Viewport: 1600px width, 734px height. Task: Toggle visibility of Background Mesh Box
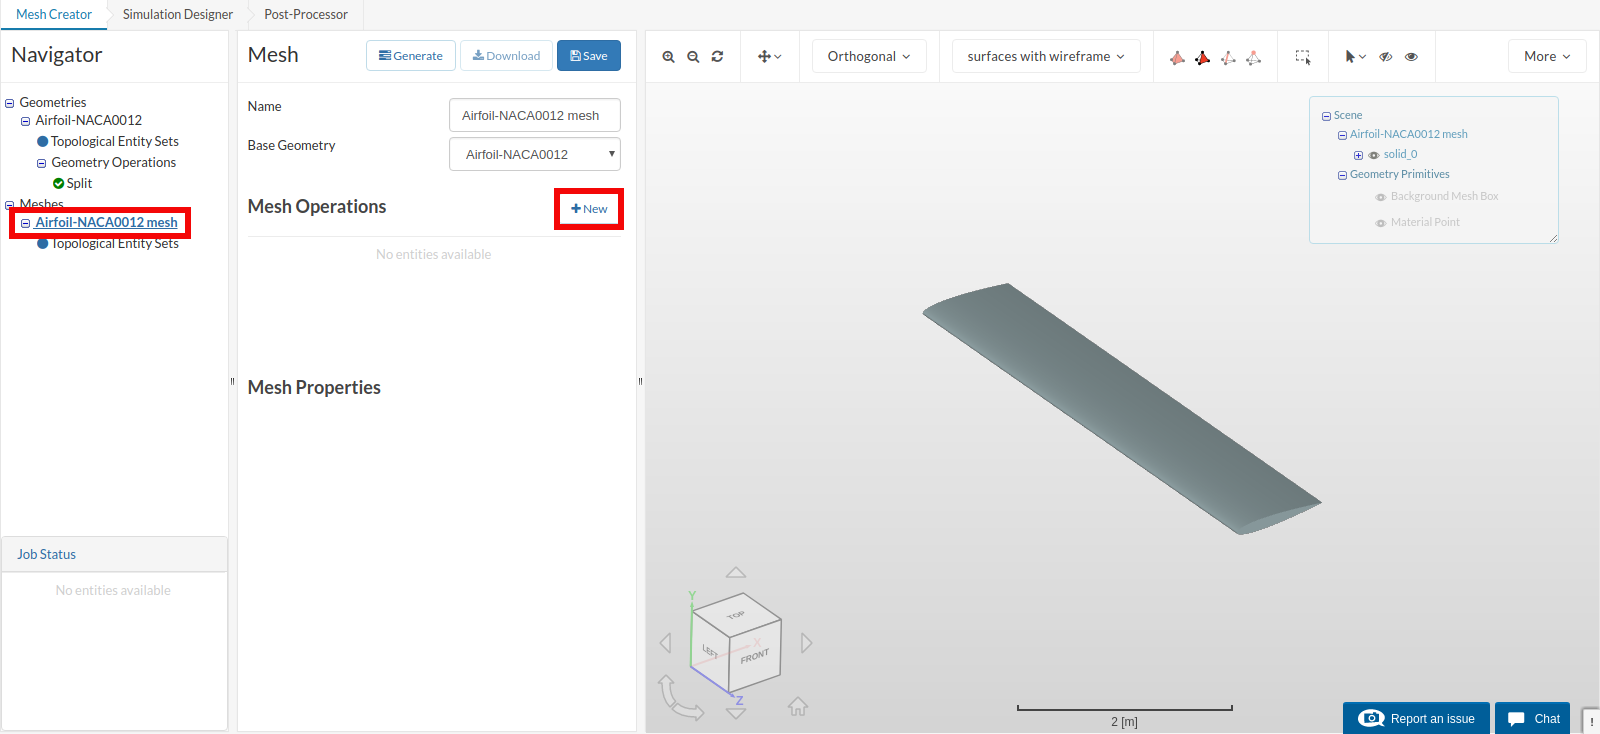tap(1381, 197)
